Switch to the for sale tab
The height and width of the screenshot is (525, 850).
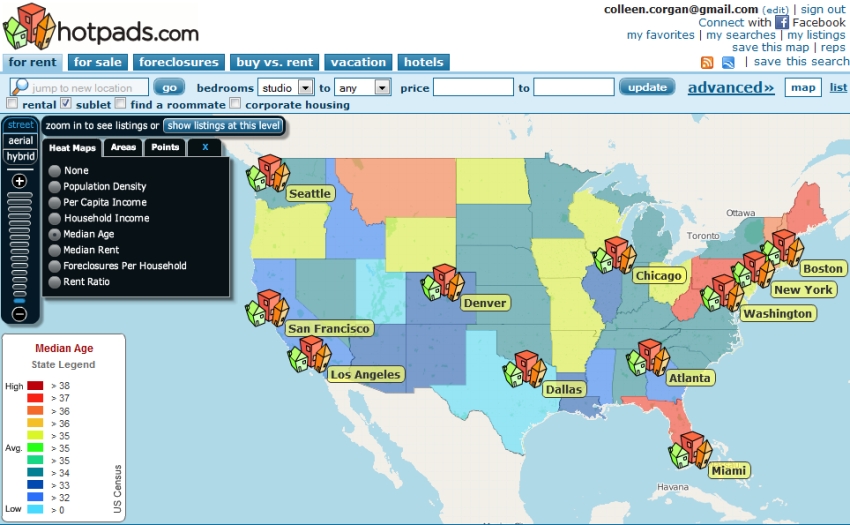coord(98,62)
